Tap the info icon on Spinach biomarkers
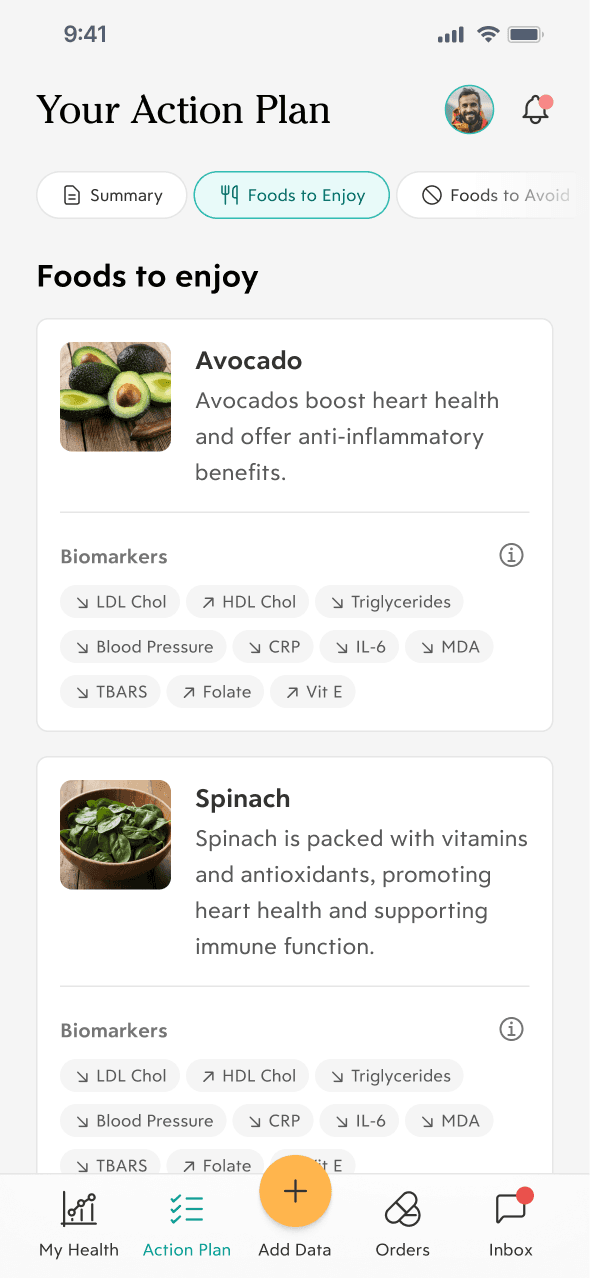Viewport: 590px width, 1278px height. click(511, 1028)
